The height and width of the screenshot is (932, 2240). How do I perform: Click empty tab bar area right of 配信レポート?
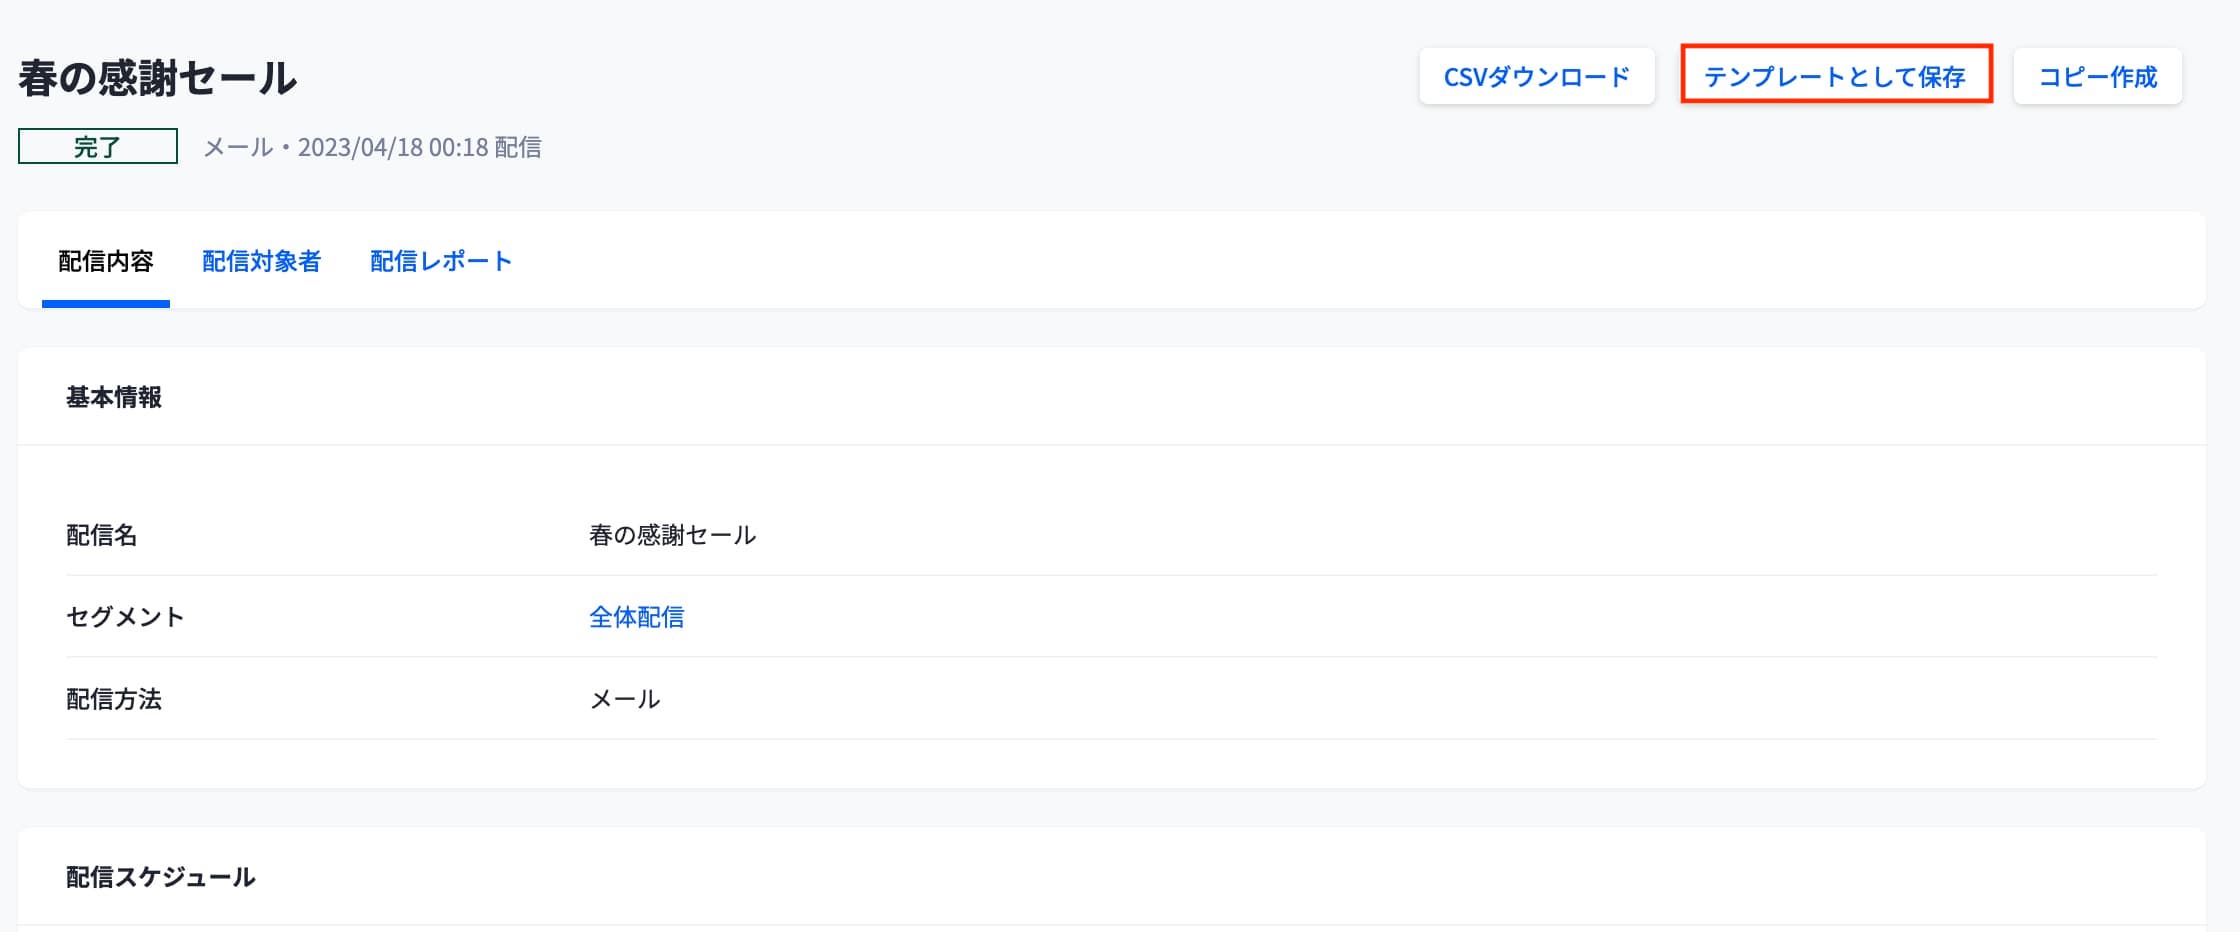click(x=1300, y=262)
